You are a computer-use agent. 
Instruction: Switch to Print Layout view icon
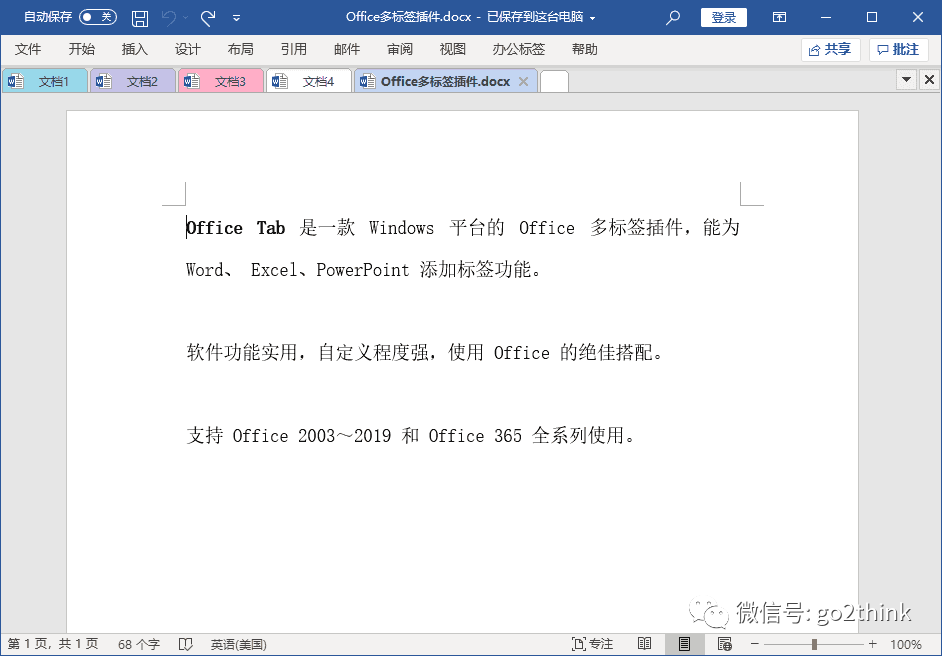tap(684, 644)
